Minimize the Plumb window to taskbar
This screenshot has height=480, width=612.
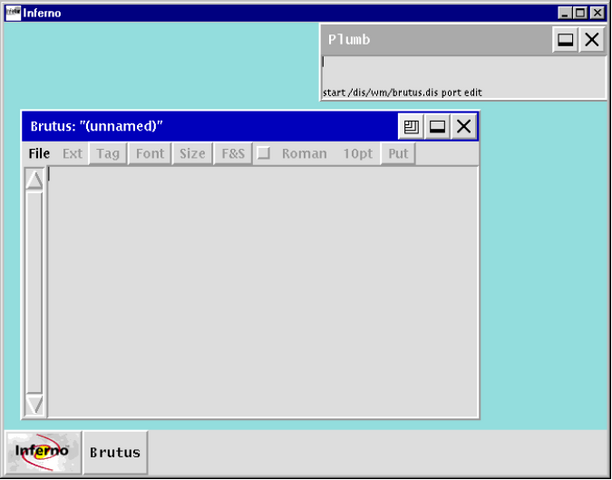(566, 39)
